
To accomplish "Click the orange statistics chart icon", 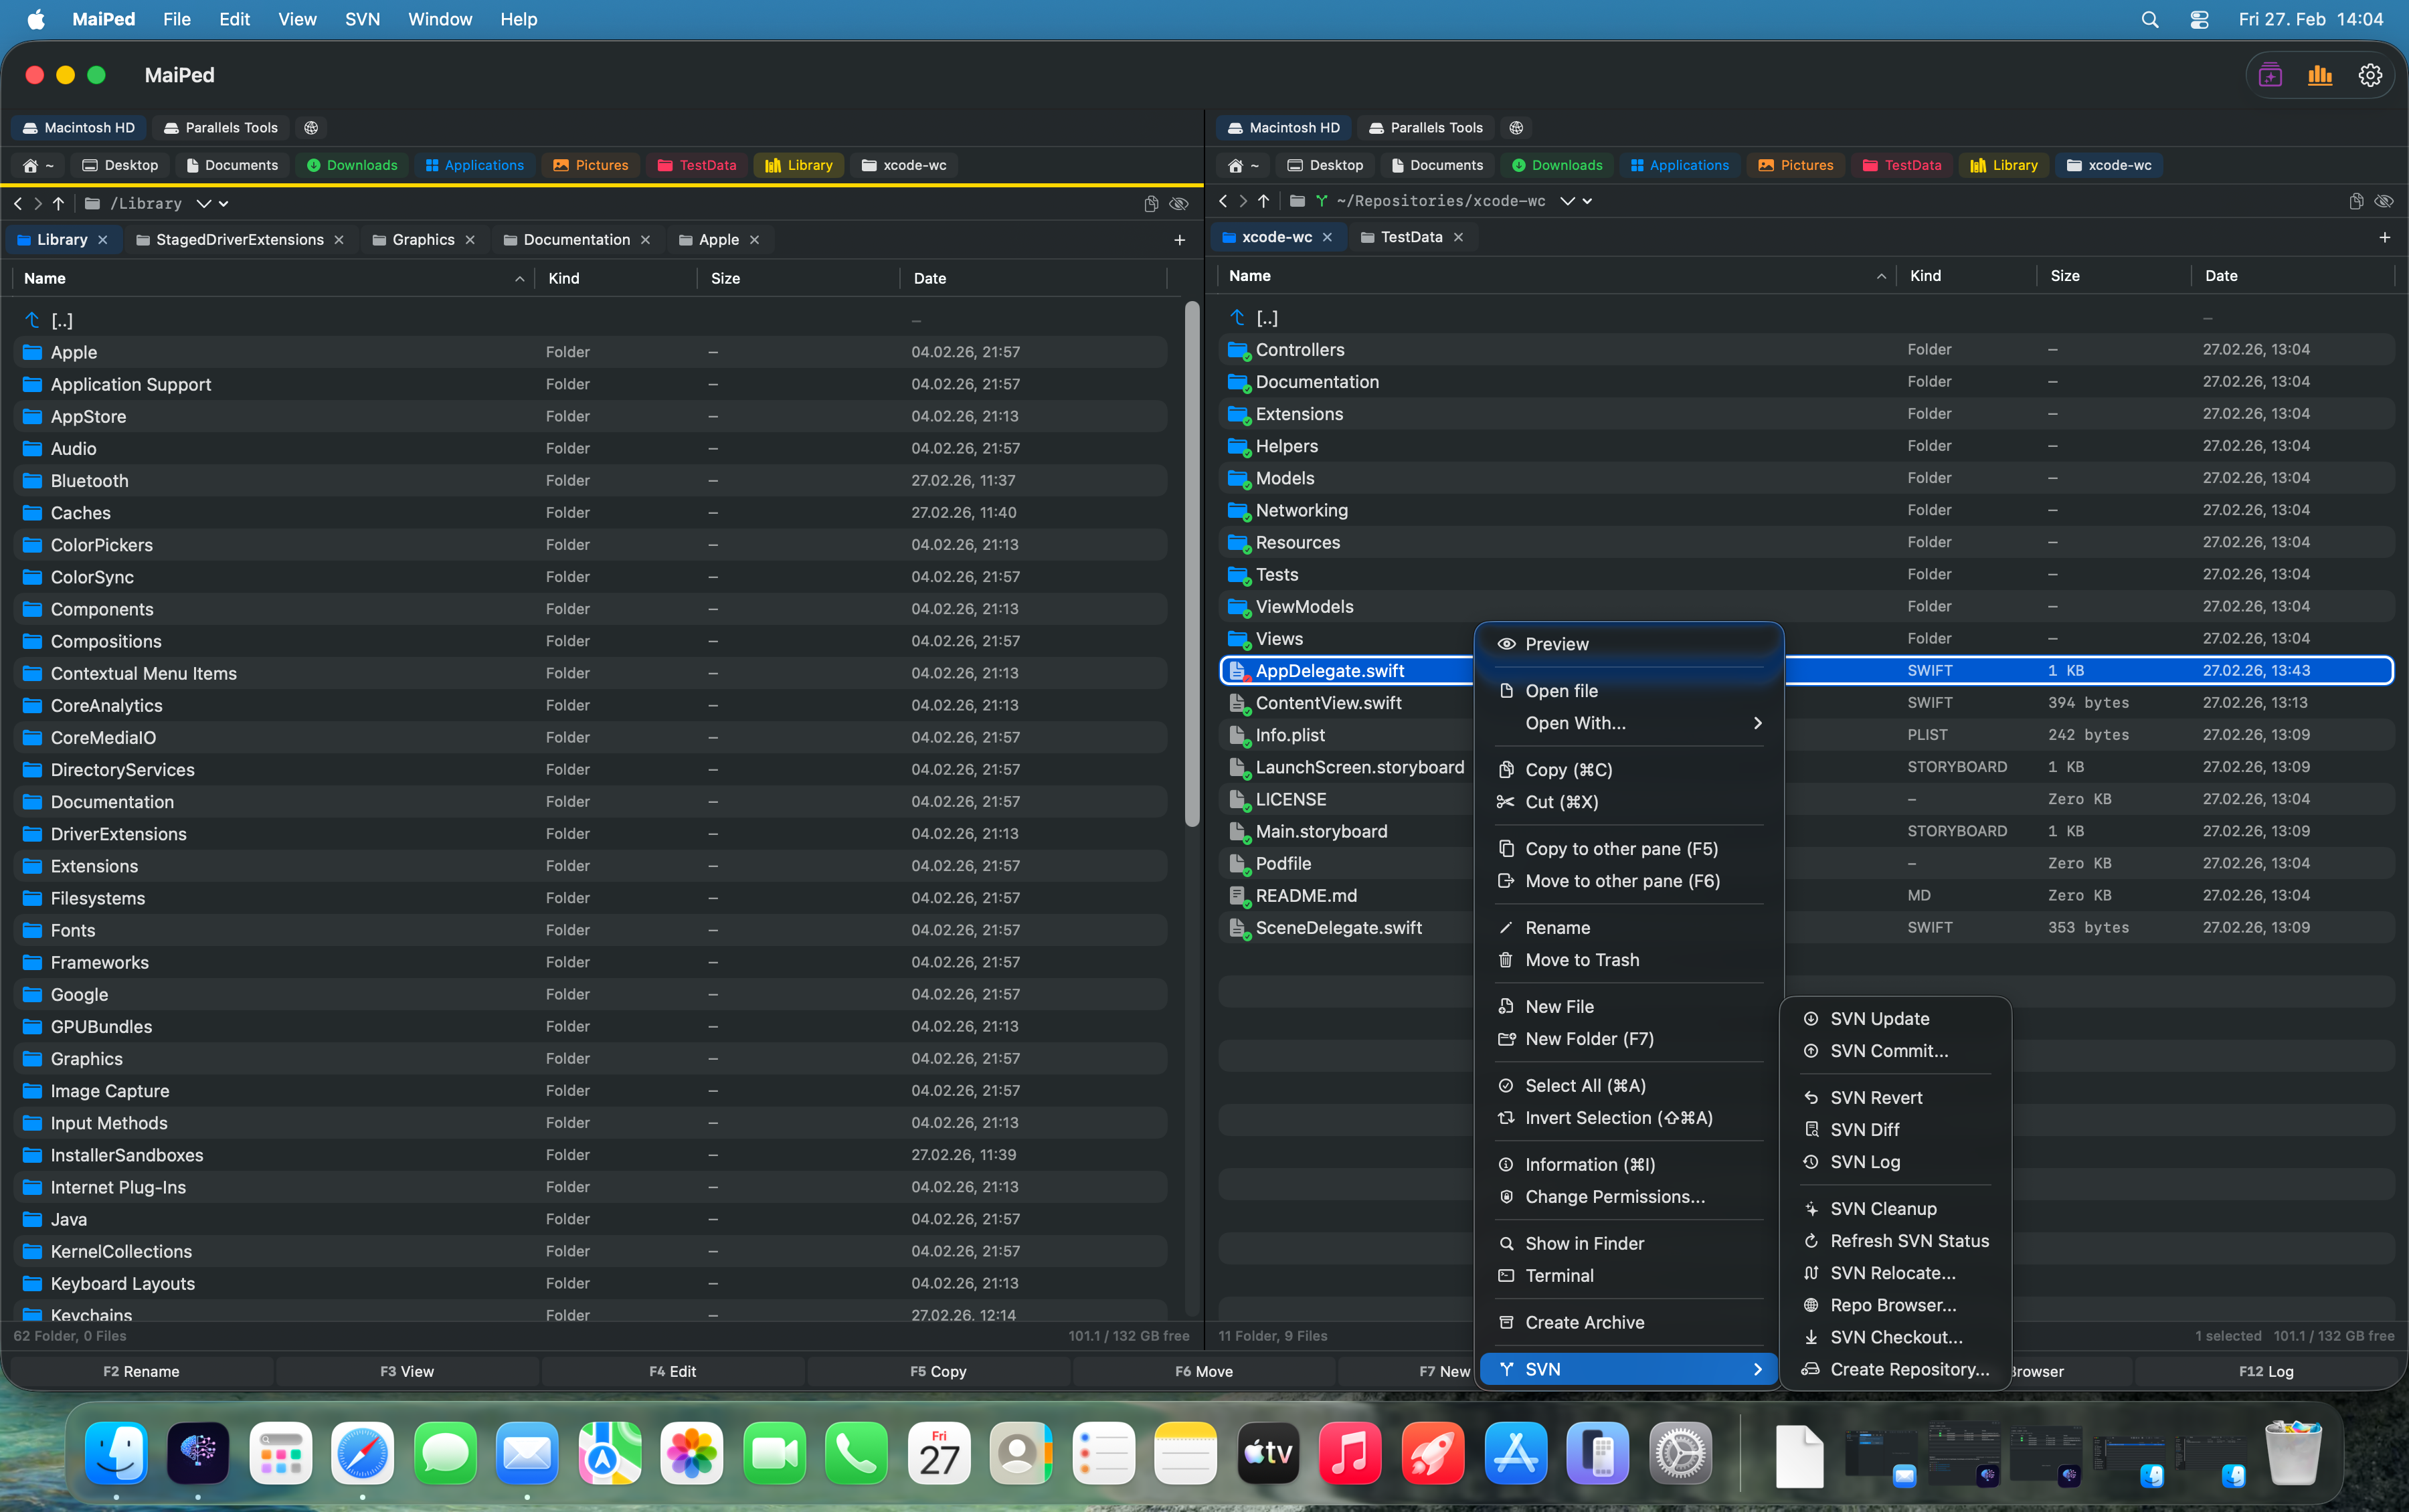I will pos(2320,75).
